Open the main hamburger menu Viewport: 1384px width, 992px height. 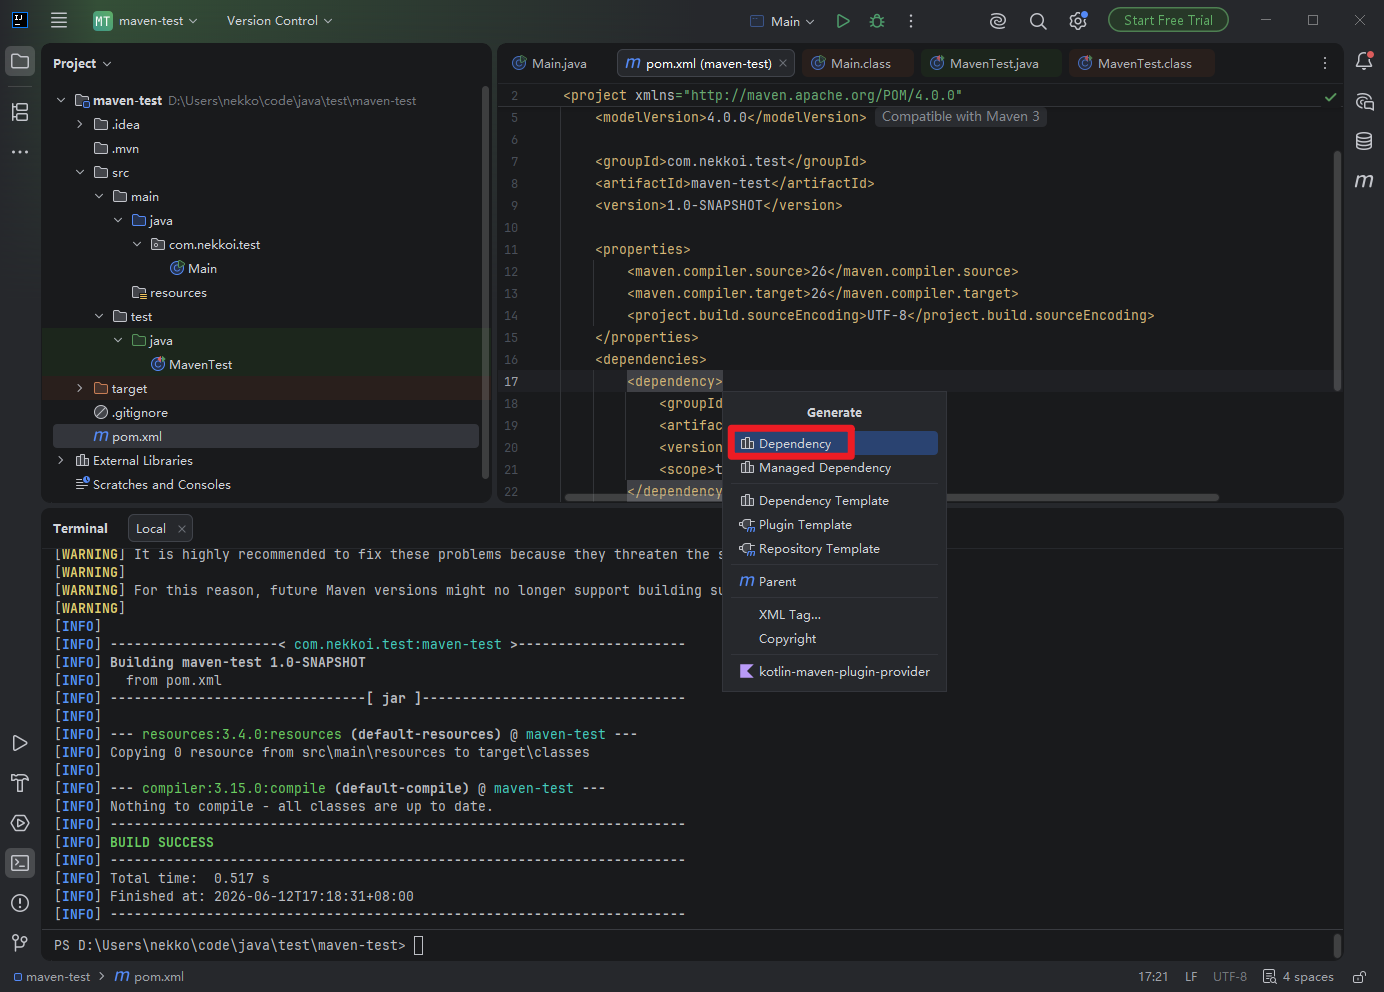point(59,20)
